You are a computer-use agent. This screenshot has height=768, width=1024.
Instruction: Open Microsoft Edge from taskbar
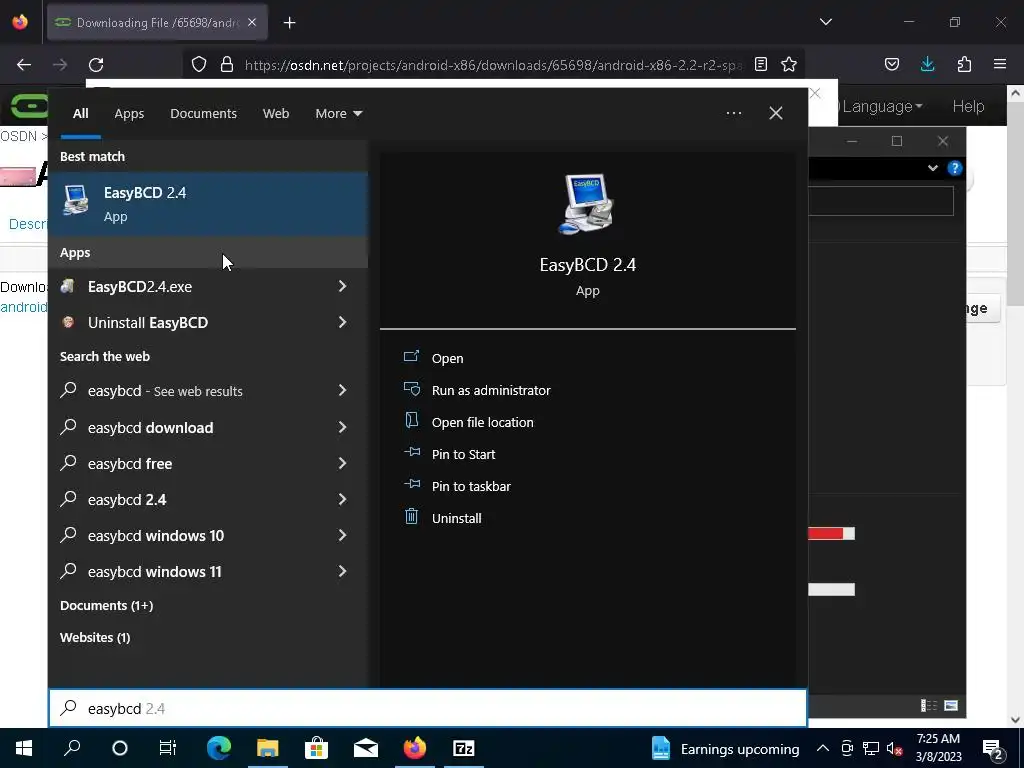[219, 748]
